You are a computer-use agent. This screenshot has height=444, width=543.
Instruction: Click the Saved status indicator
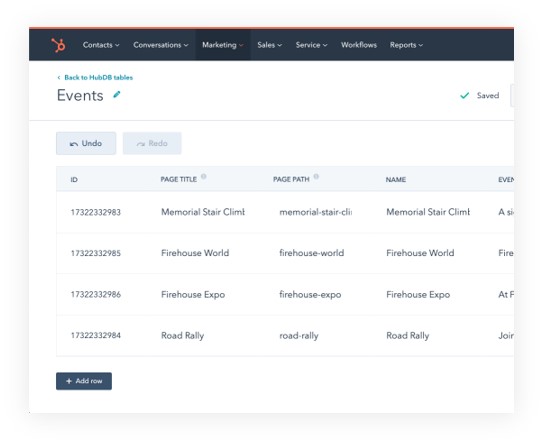(480, 96)
